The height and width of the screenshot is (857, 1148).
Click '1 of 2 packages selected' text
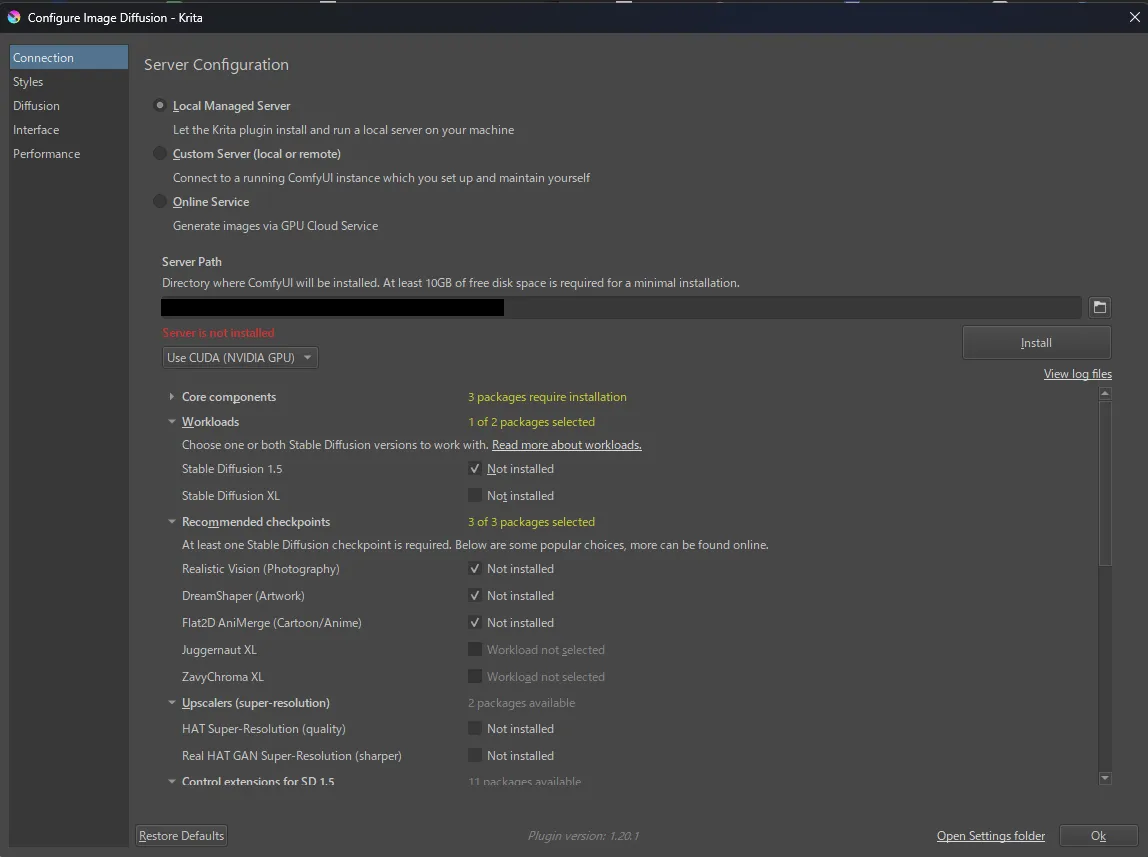coord(532,422)
